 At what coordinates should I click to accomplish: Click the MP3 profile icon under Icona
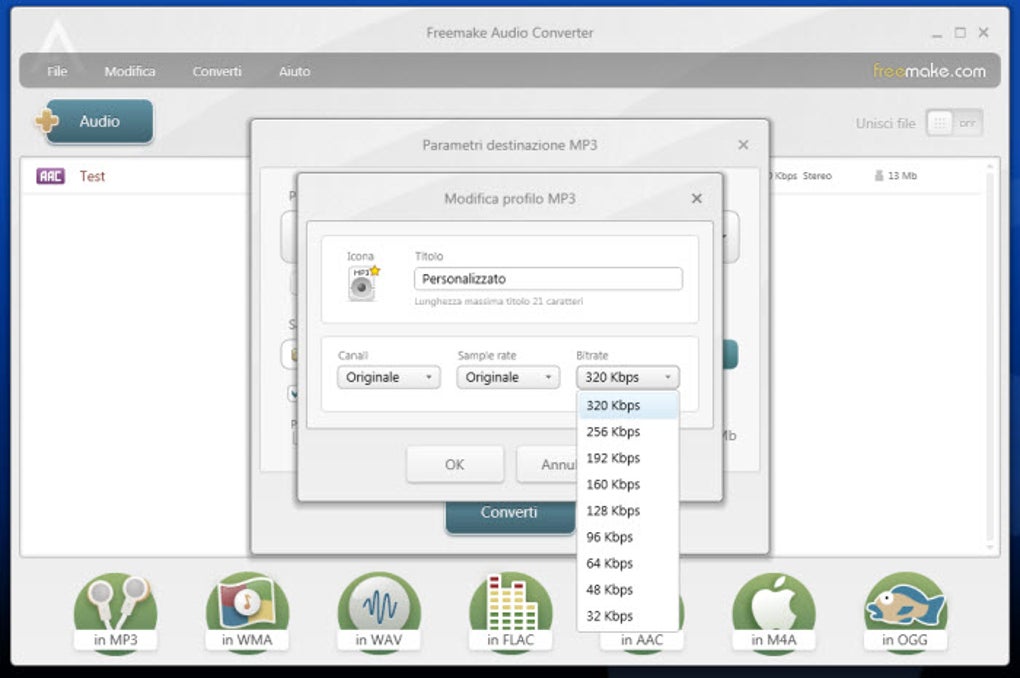point(363,284)
